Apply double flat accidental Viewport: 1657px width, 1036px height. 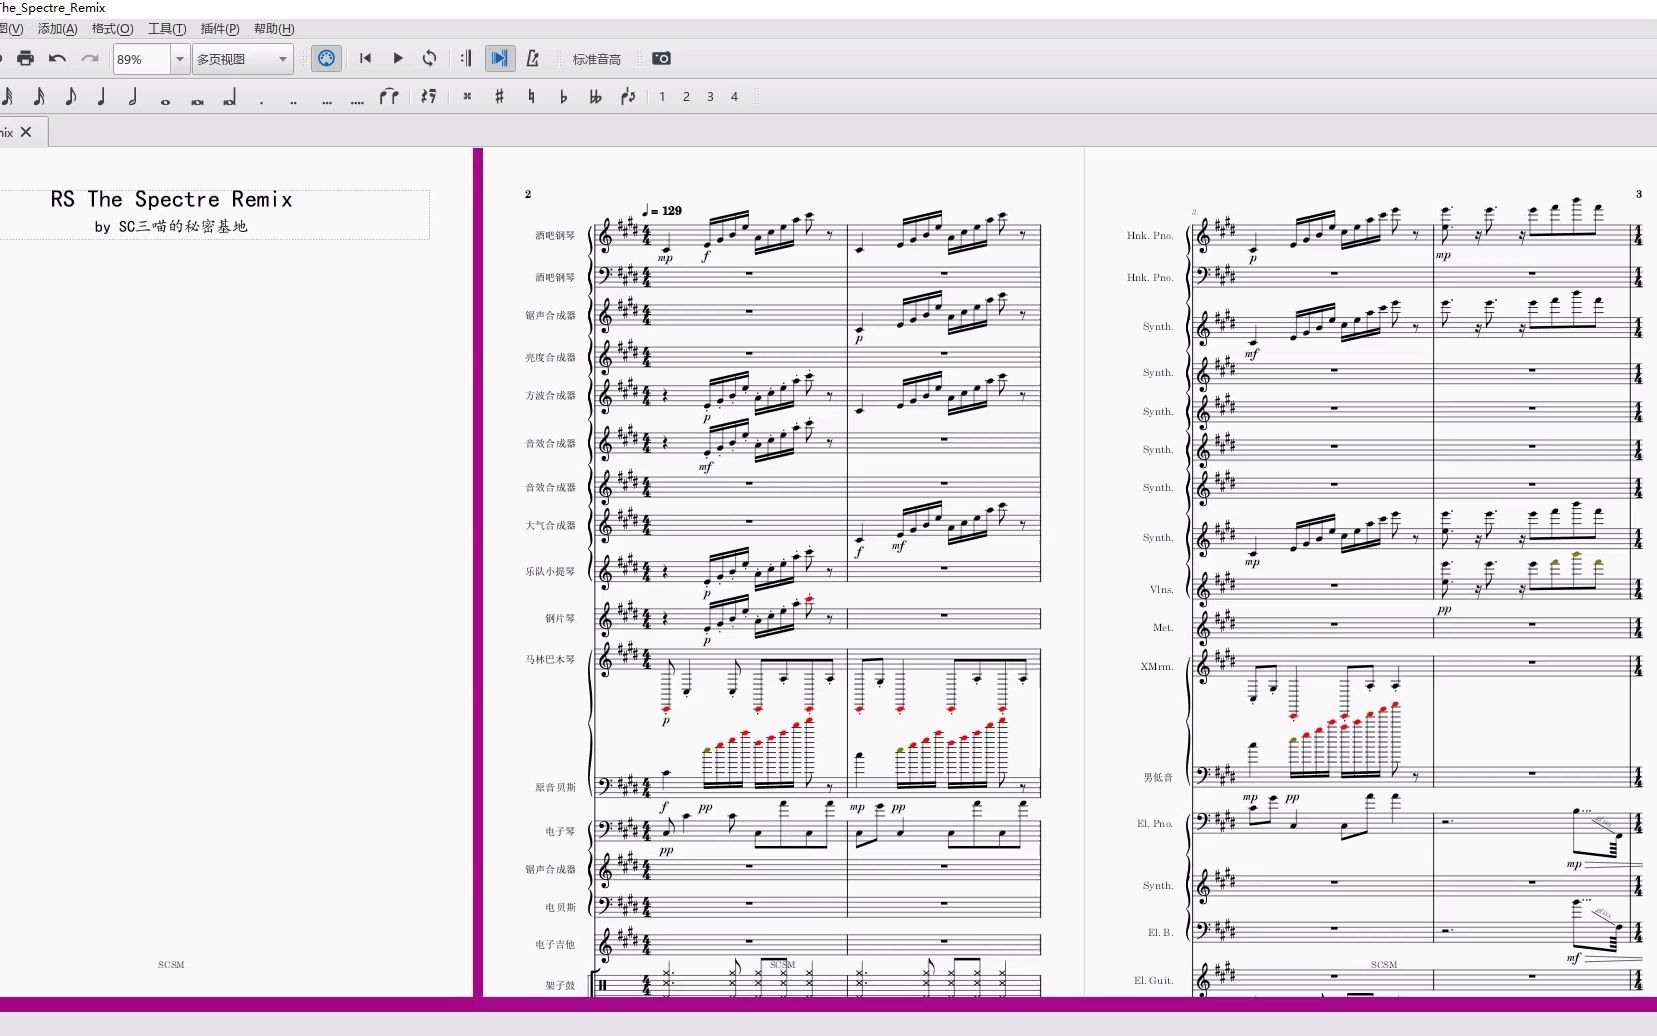(x=596, y=97)
